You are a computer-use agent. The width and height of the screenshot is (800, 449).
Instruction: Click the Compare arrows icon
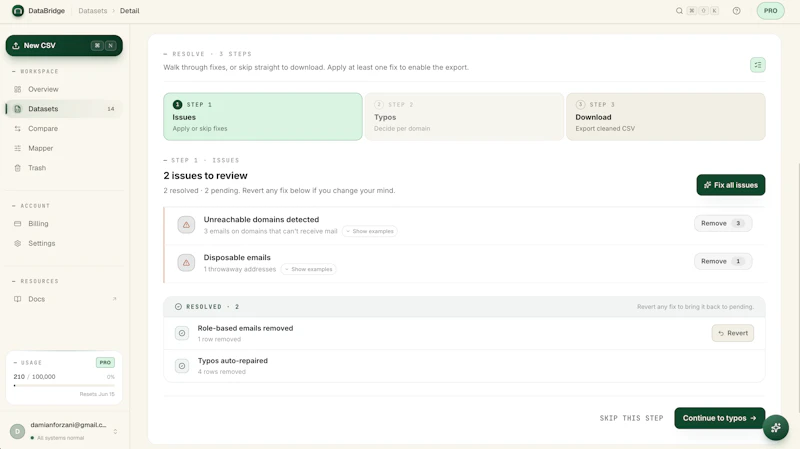click(x=18, y=129)
